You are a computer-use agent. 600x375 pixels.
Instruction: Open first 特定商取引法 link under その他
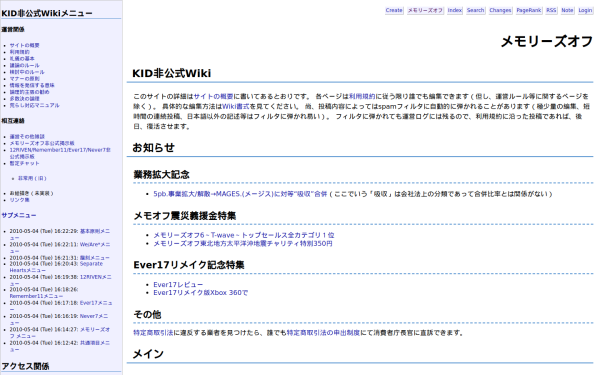[x=153, y=333]
